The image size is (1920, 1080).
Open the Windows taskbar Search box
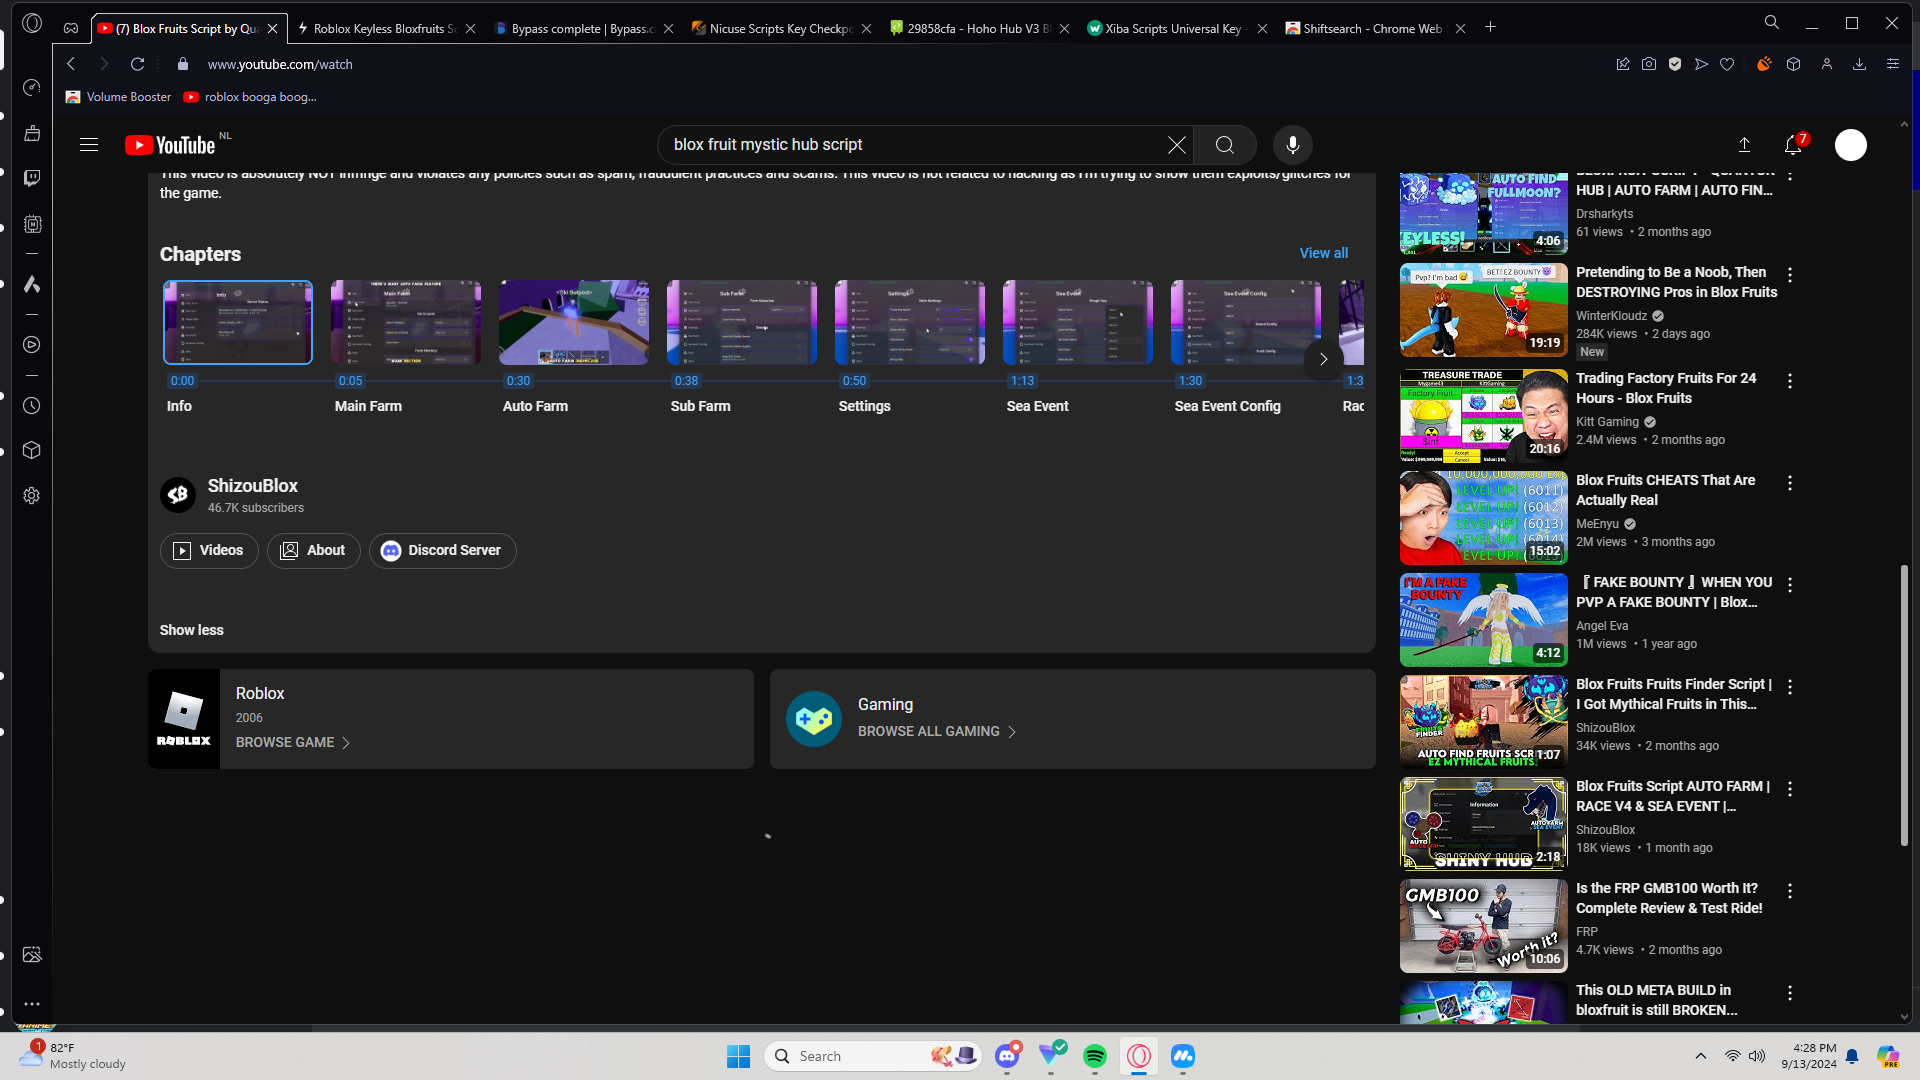coord(873,1056)
